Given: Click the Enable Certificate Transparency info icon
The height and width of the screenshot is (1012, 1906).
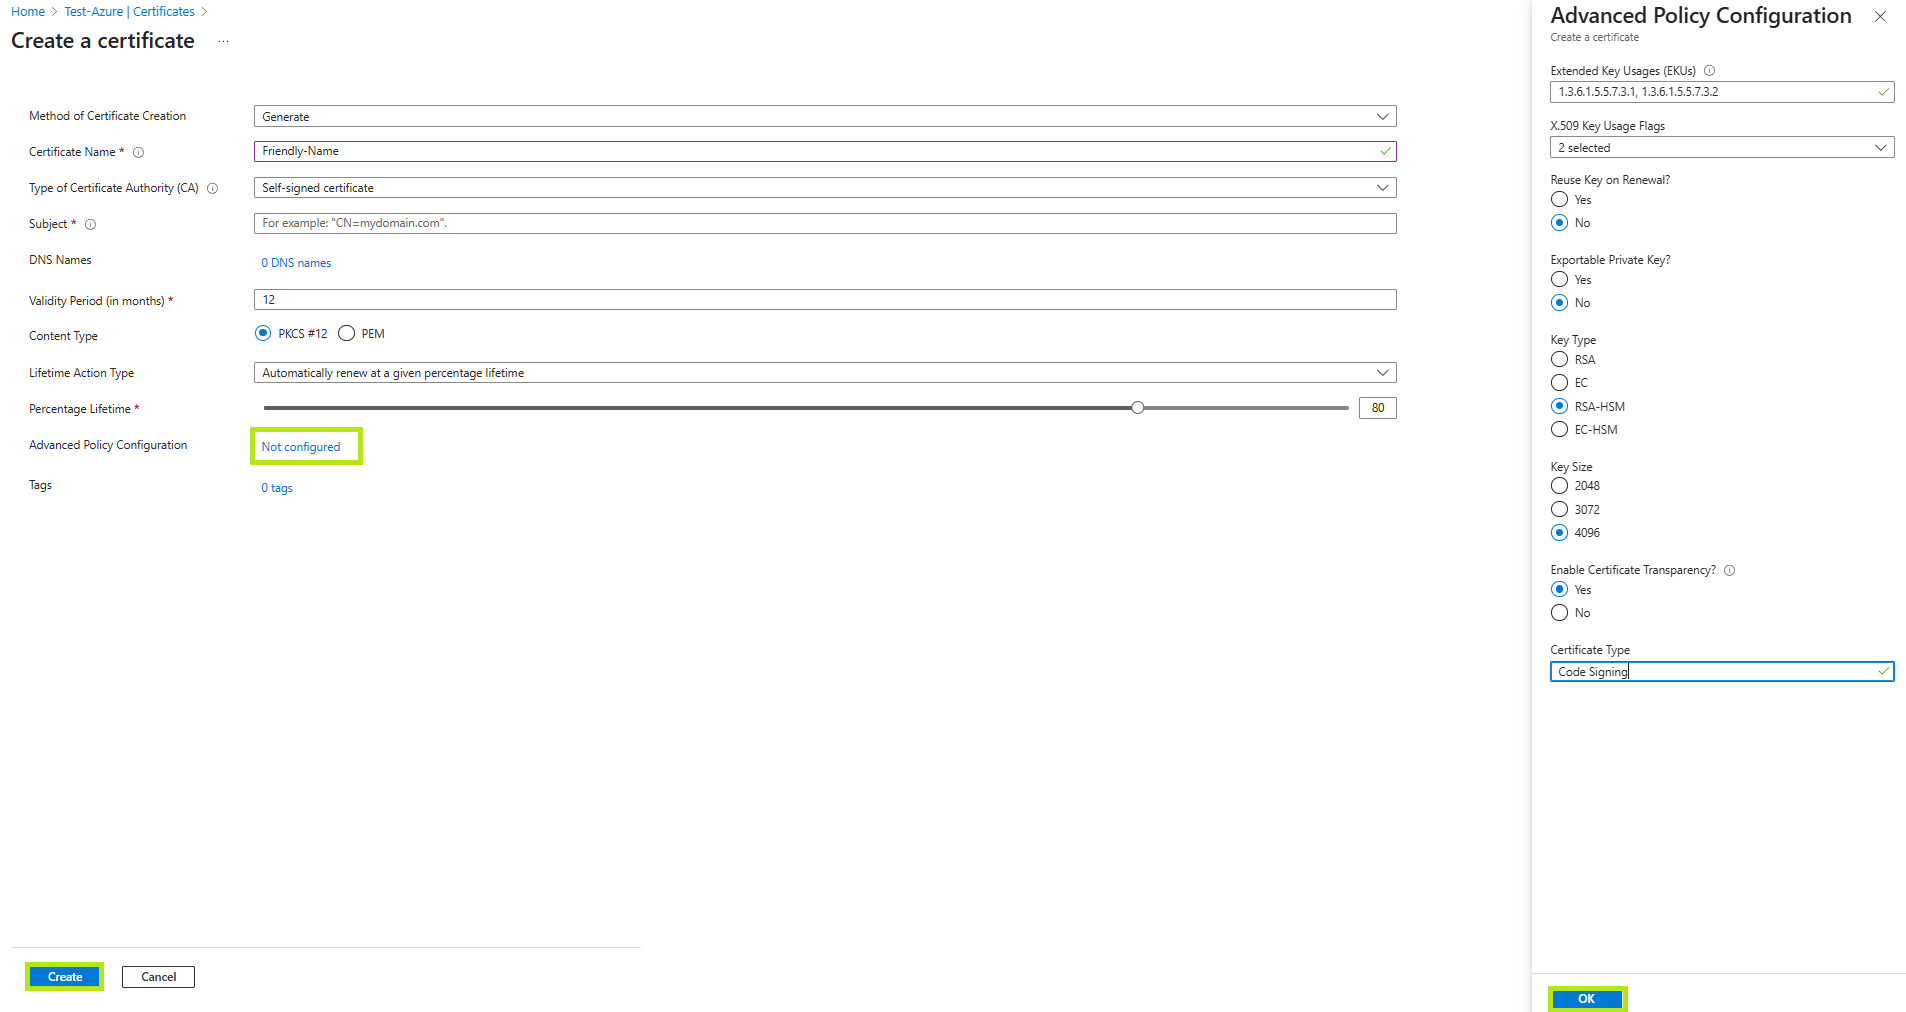Looking at the screenshot, I should coord(1730,570).
